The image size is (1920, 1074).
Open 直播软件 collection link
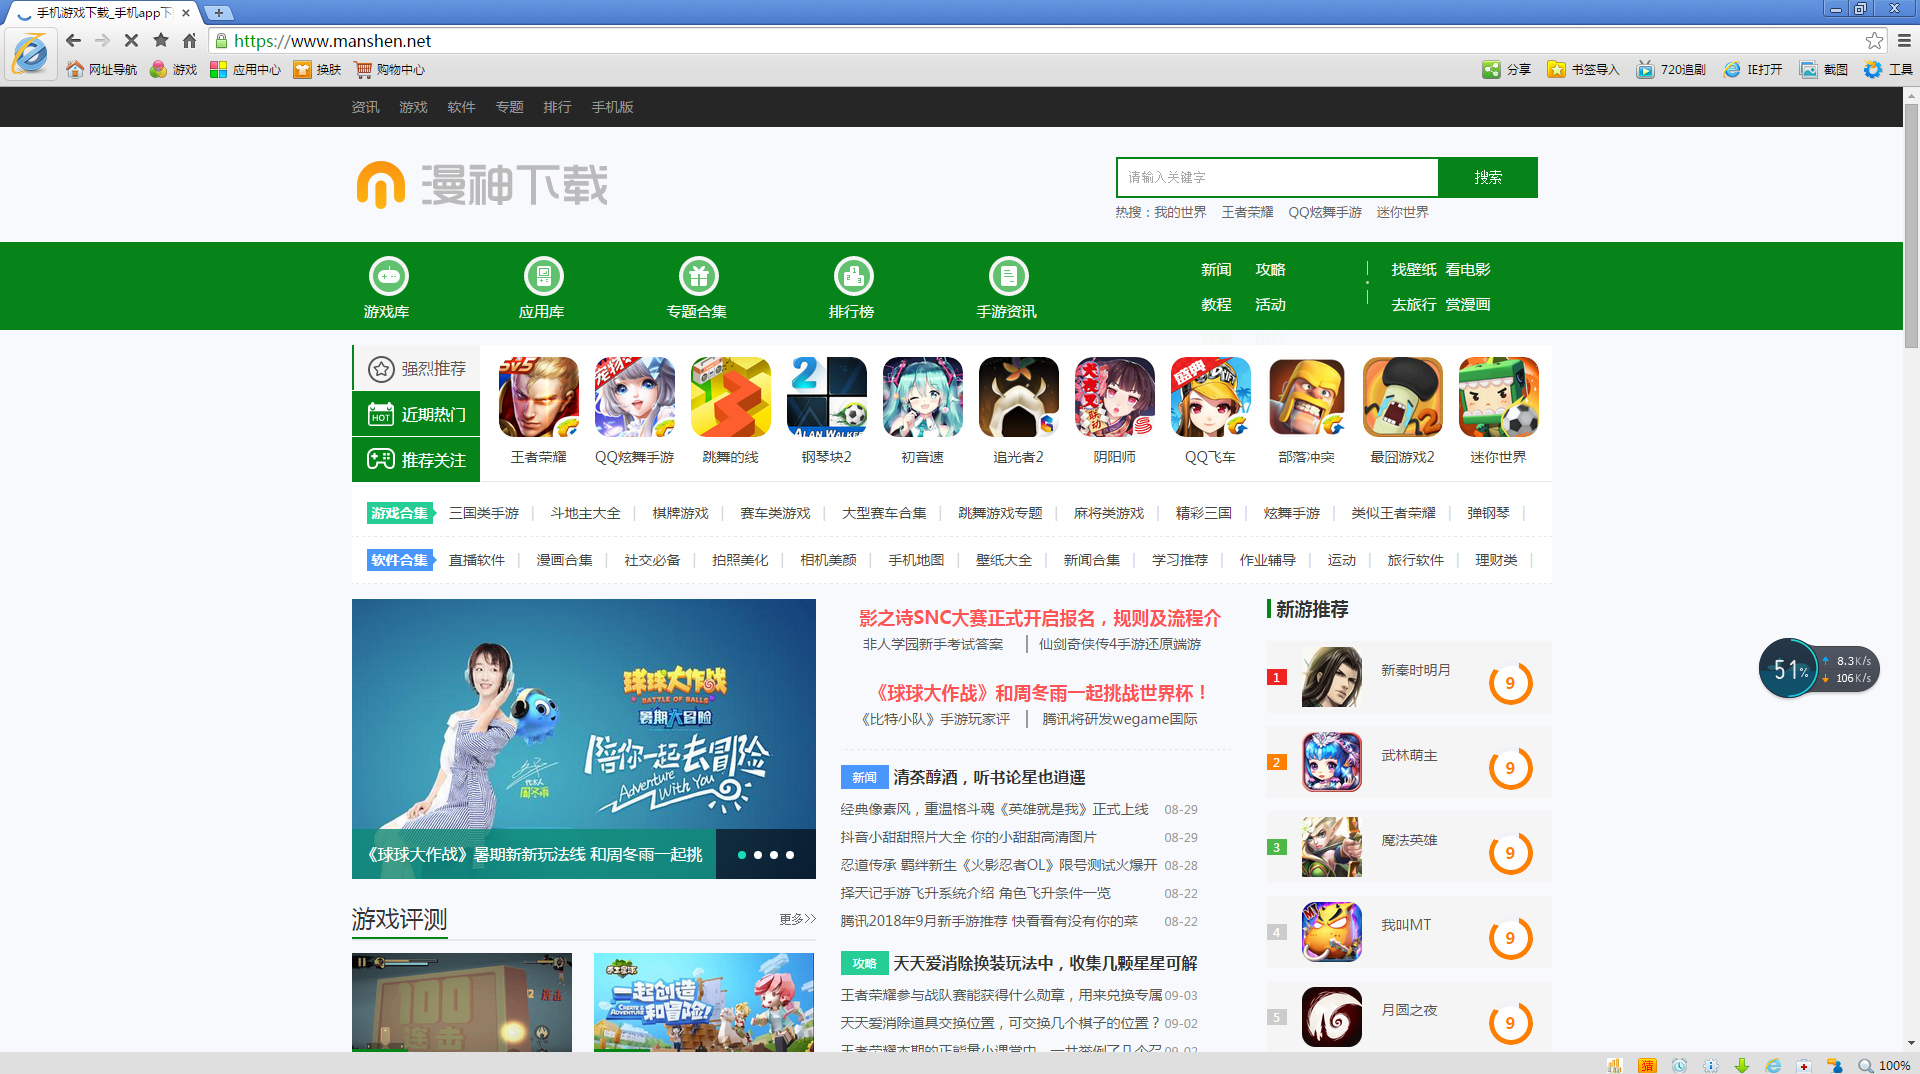[477, 560]
